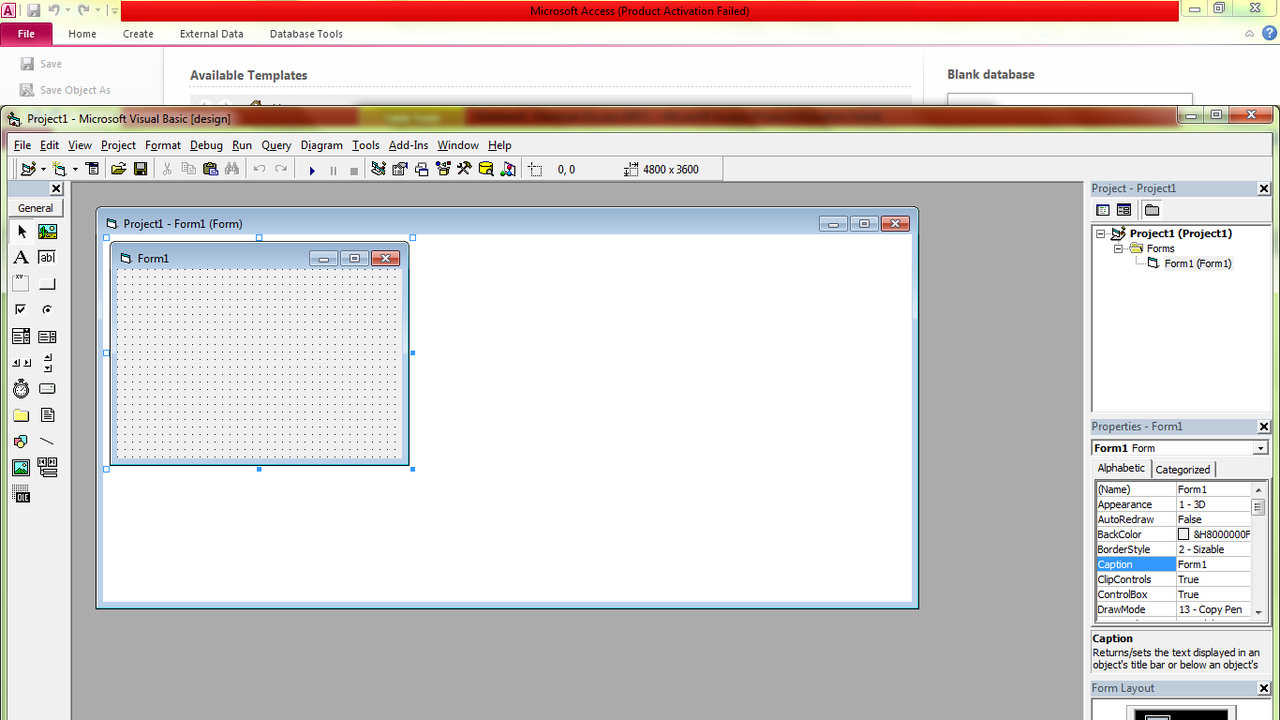Screen dimensions: 1280x720
Task: Open the Diagram menu
Action: pyautogui.click(x=321, y=145)
